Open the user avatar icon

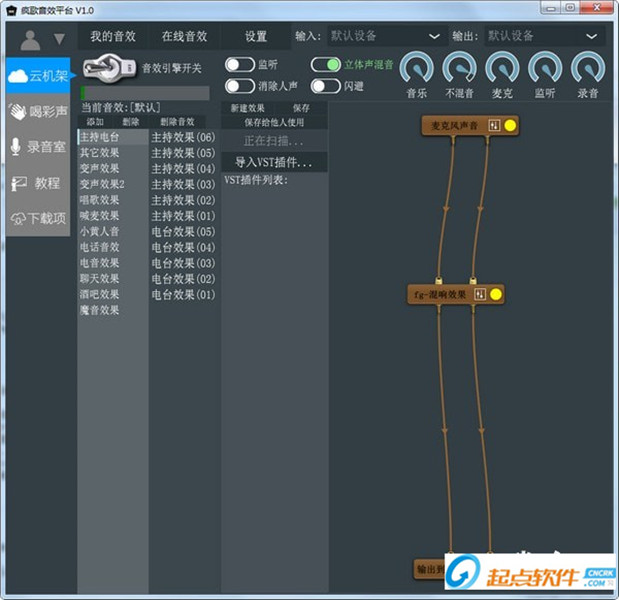click(x=30, y=40)
